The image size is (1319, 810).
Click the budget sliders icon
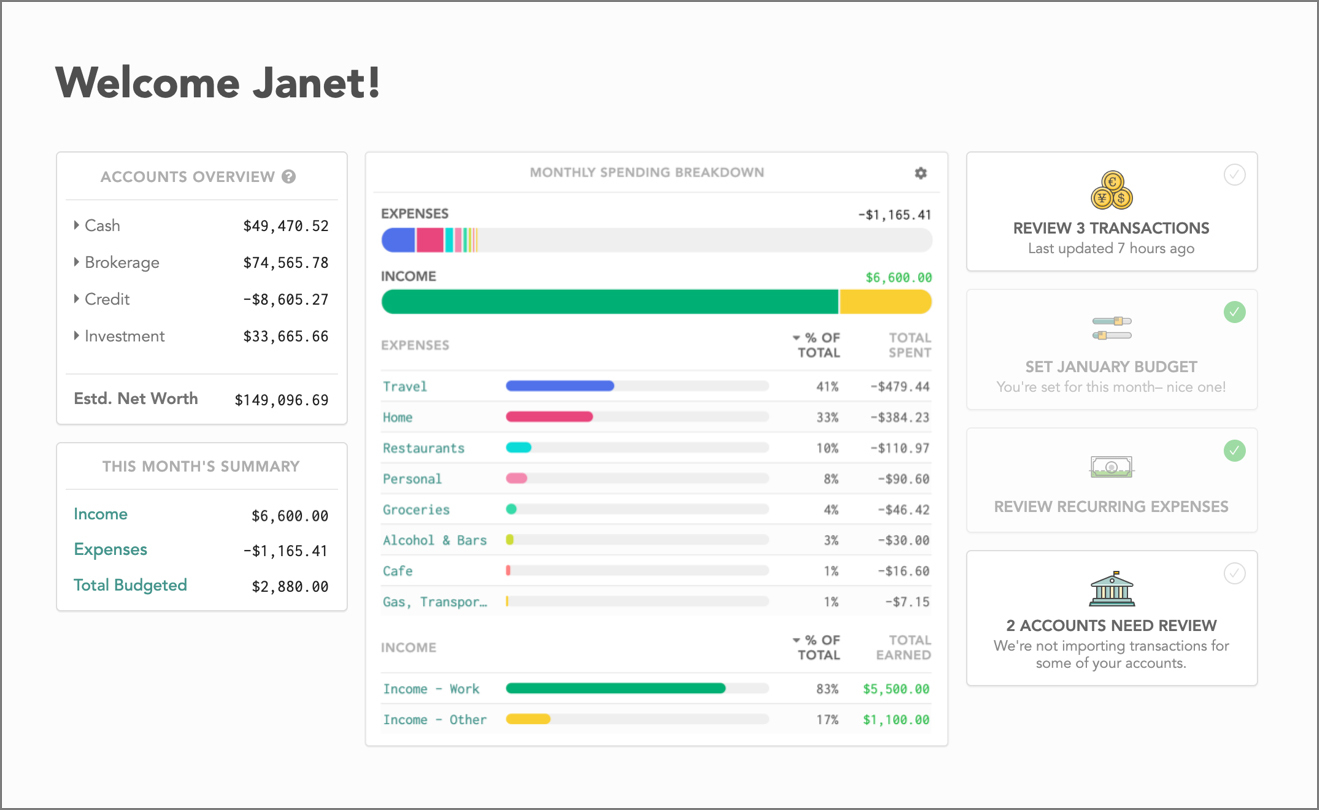[1111, 328]
